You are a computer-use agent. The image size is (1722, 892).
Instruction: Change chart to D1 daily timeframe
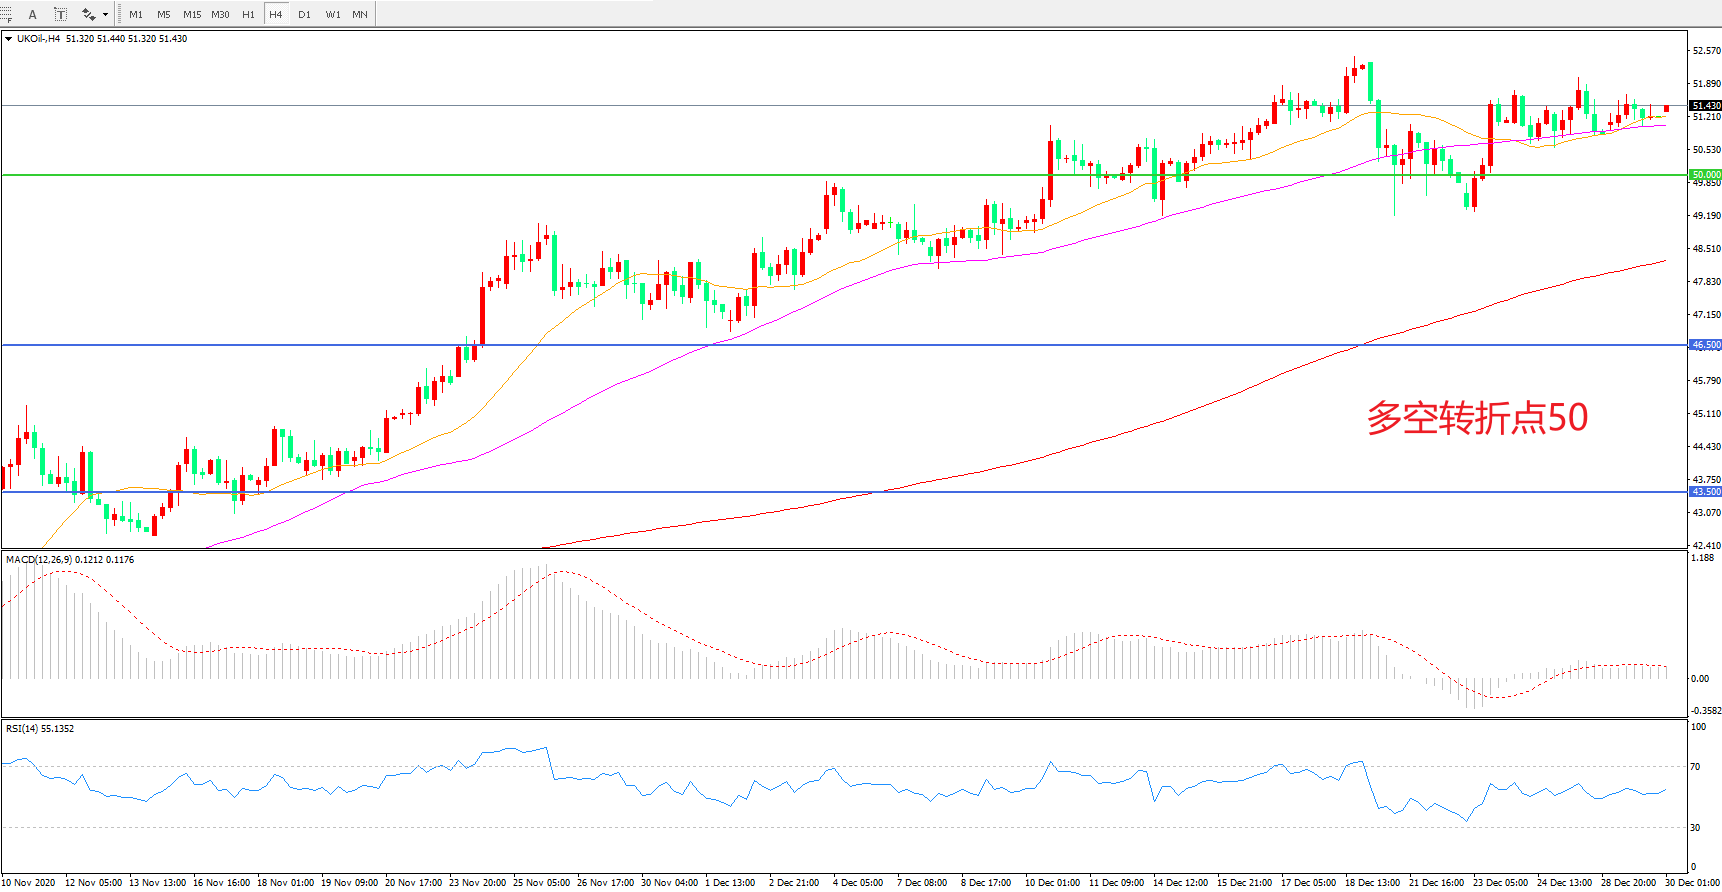(x=304, y=14)
